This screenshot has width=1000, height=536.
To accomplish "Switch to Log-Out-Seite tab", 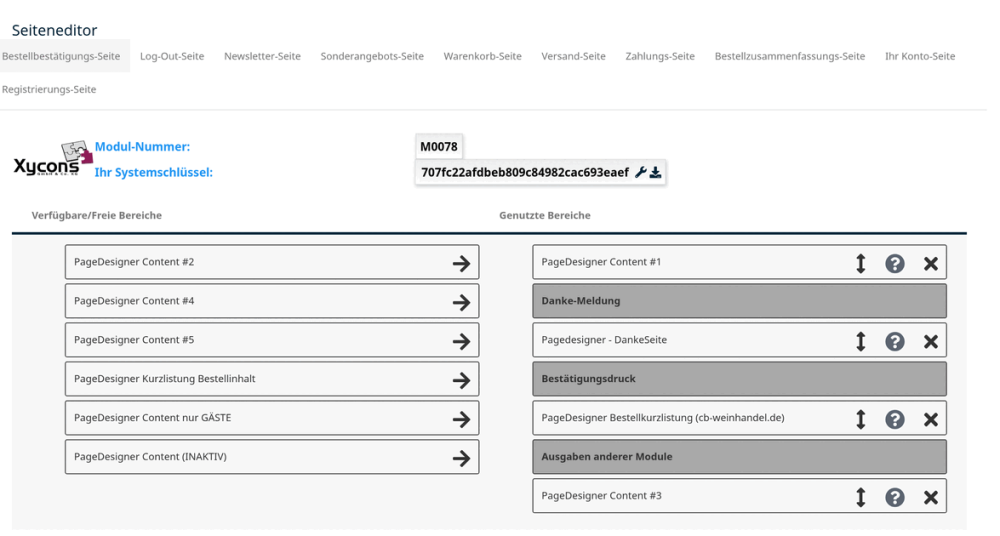I will 172,56.
